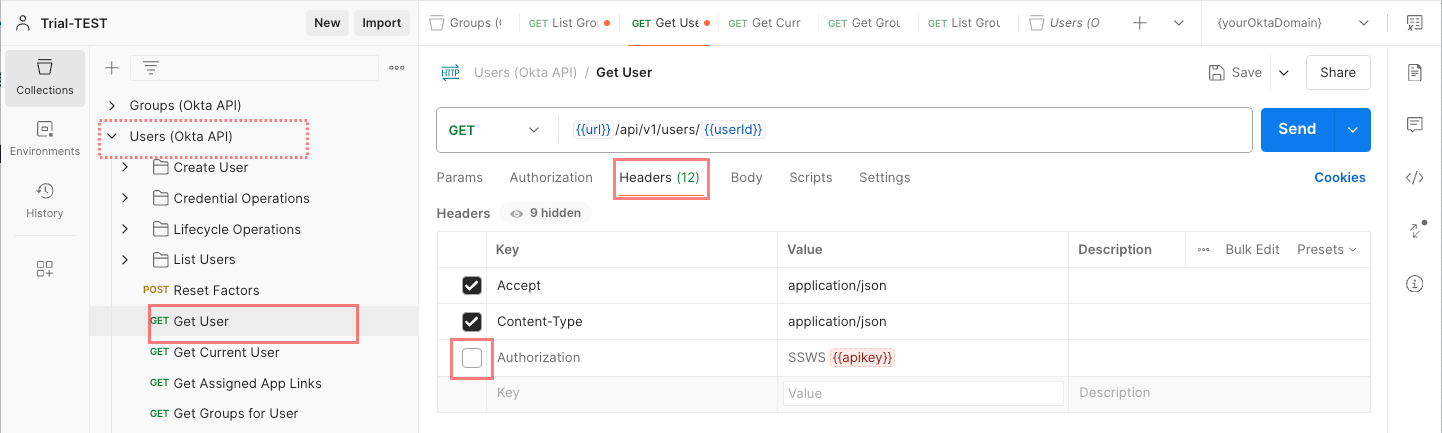Open the comments icon in right sidebar
The image size is (1442, 433).
(x=1414, y=125)
